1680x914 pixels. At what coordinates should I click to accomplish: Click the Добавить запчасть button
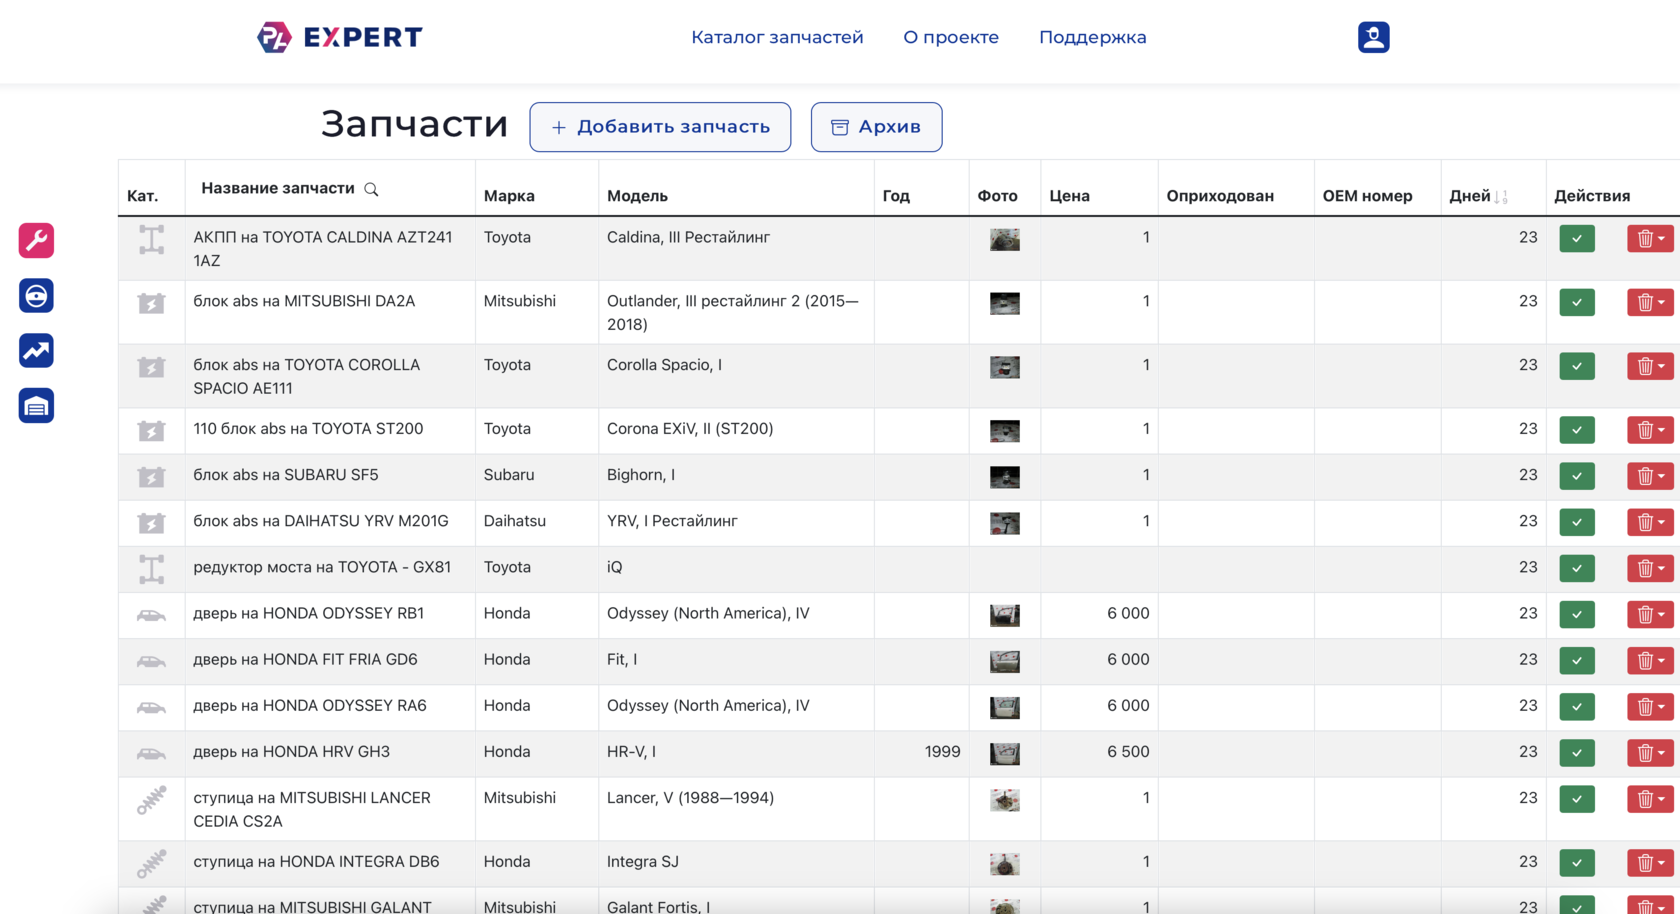[x=660, y=127]
